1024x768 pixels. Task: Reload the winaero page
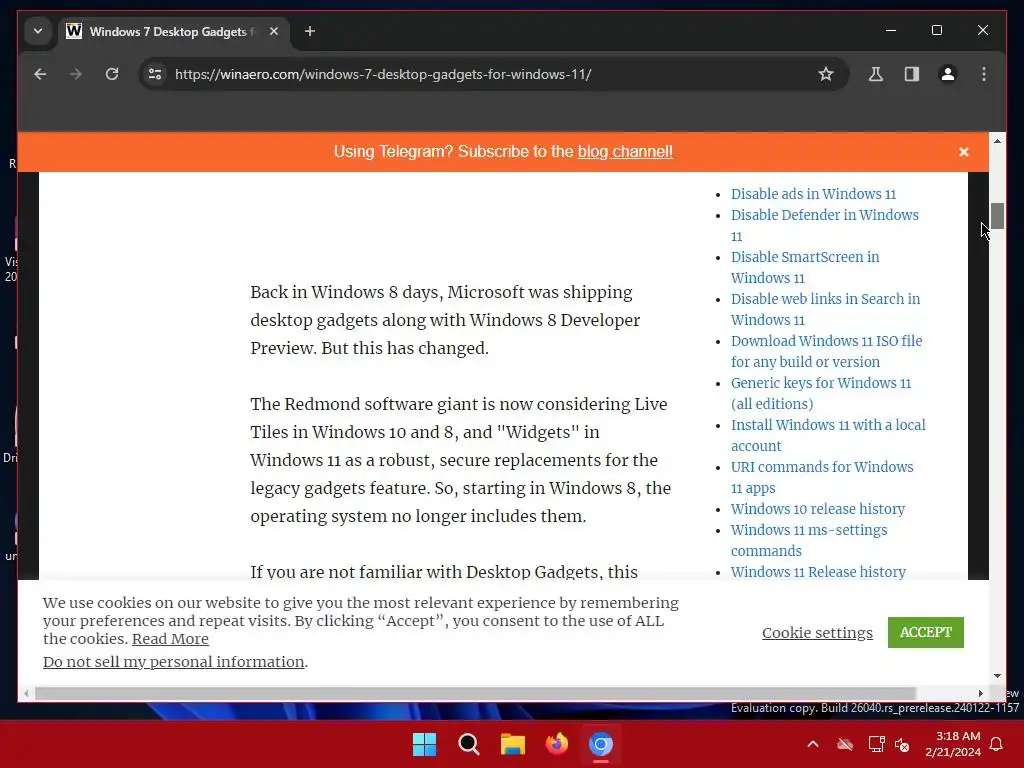tap(112, 74)
